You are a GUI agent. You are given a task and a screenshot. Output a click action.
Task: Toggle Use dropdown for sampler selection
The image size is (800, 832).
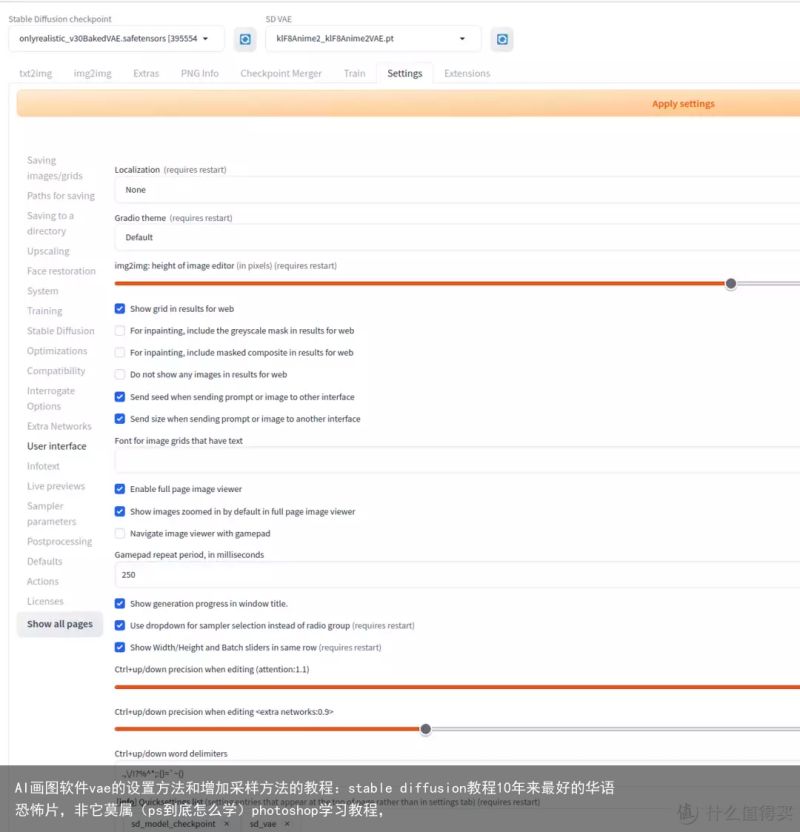(x=120, y=626)
